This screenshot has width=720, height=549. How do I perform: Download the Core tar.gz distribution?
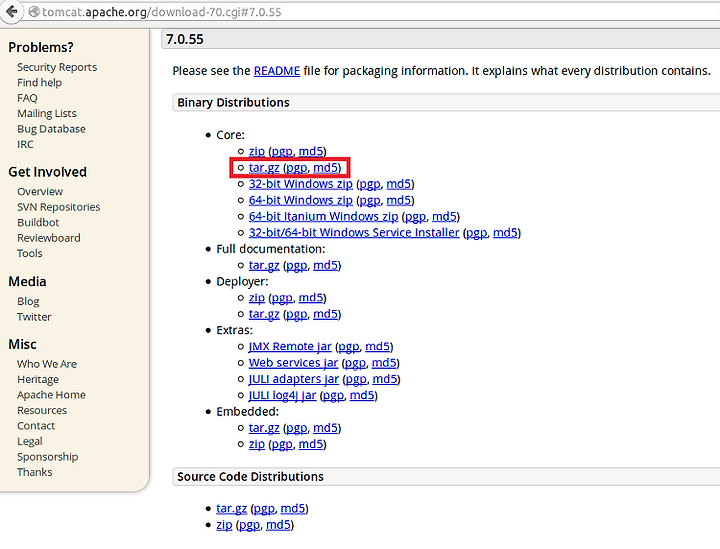point(264,168)
